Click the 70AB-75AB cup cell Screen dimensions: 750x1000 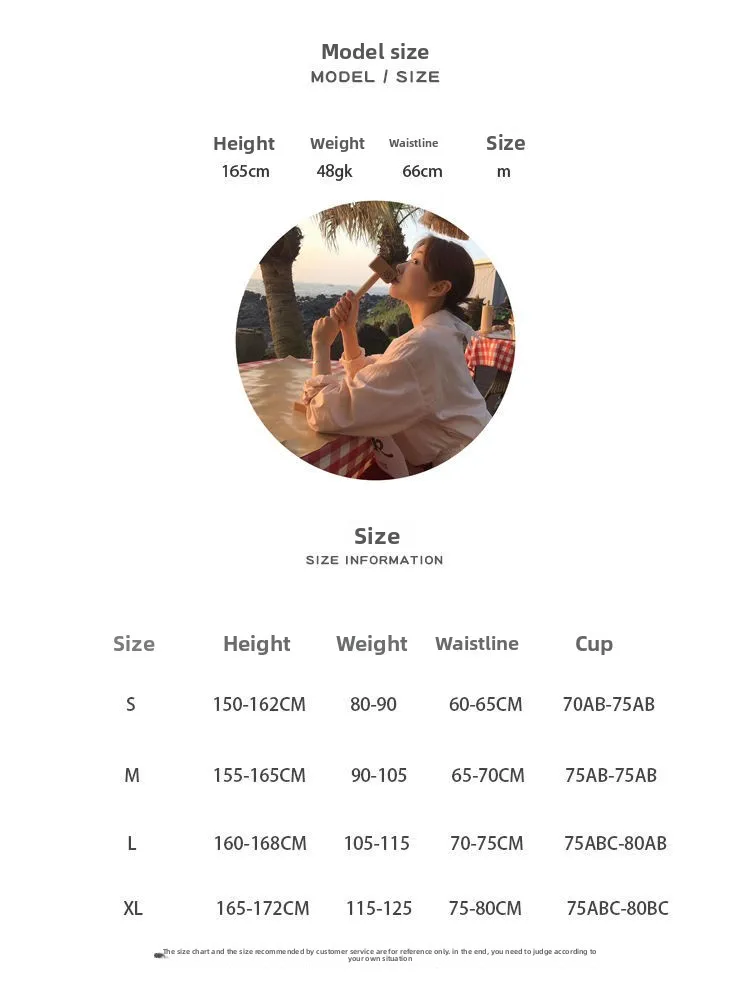[608, 704]
